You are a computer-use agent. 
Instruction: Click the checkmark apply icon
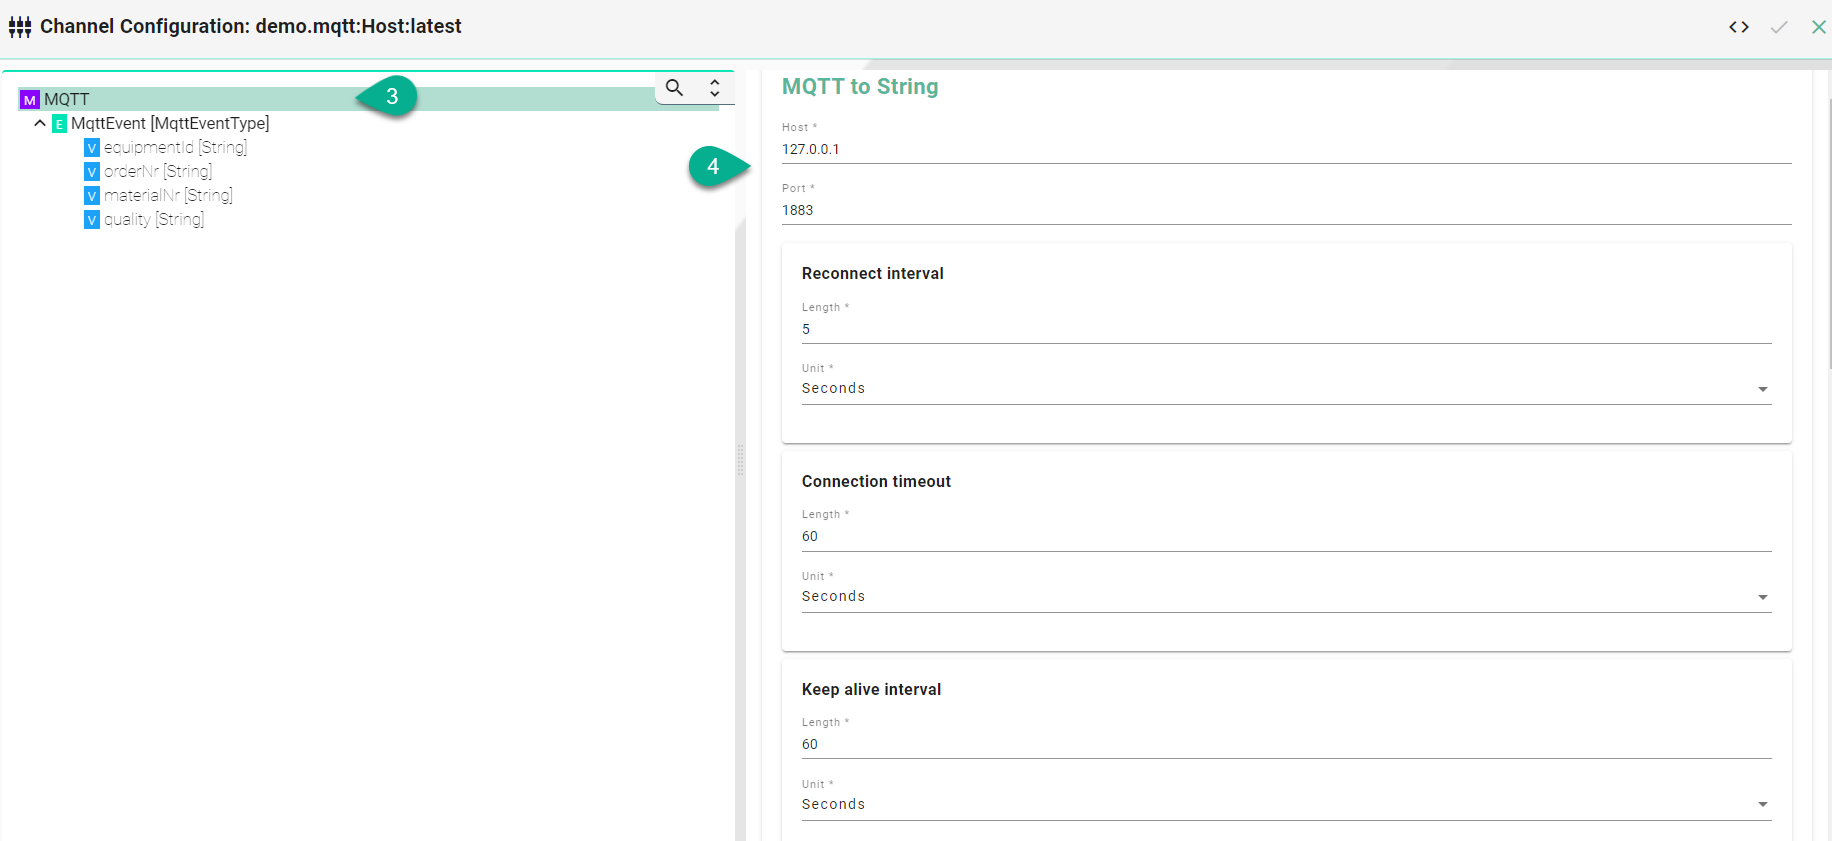tap(1779, 27)
